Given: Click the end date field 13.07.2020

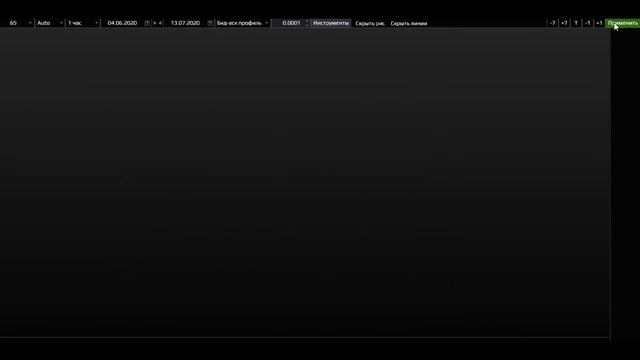Looking at the screenshot, I should (185, 23).
